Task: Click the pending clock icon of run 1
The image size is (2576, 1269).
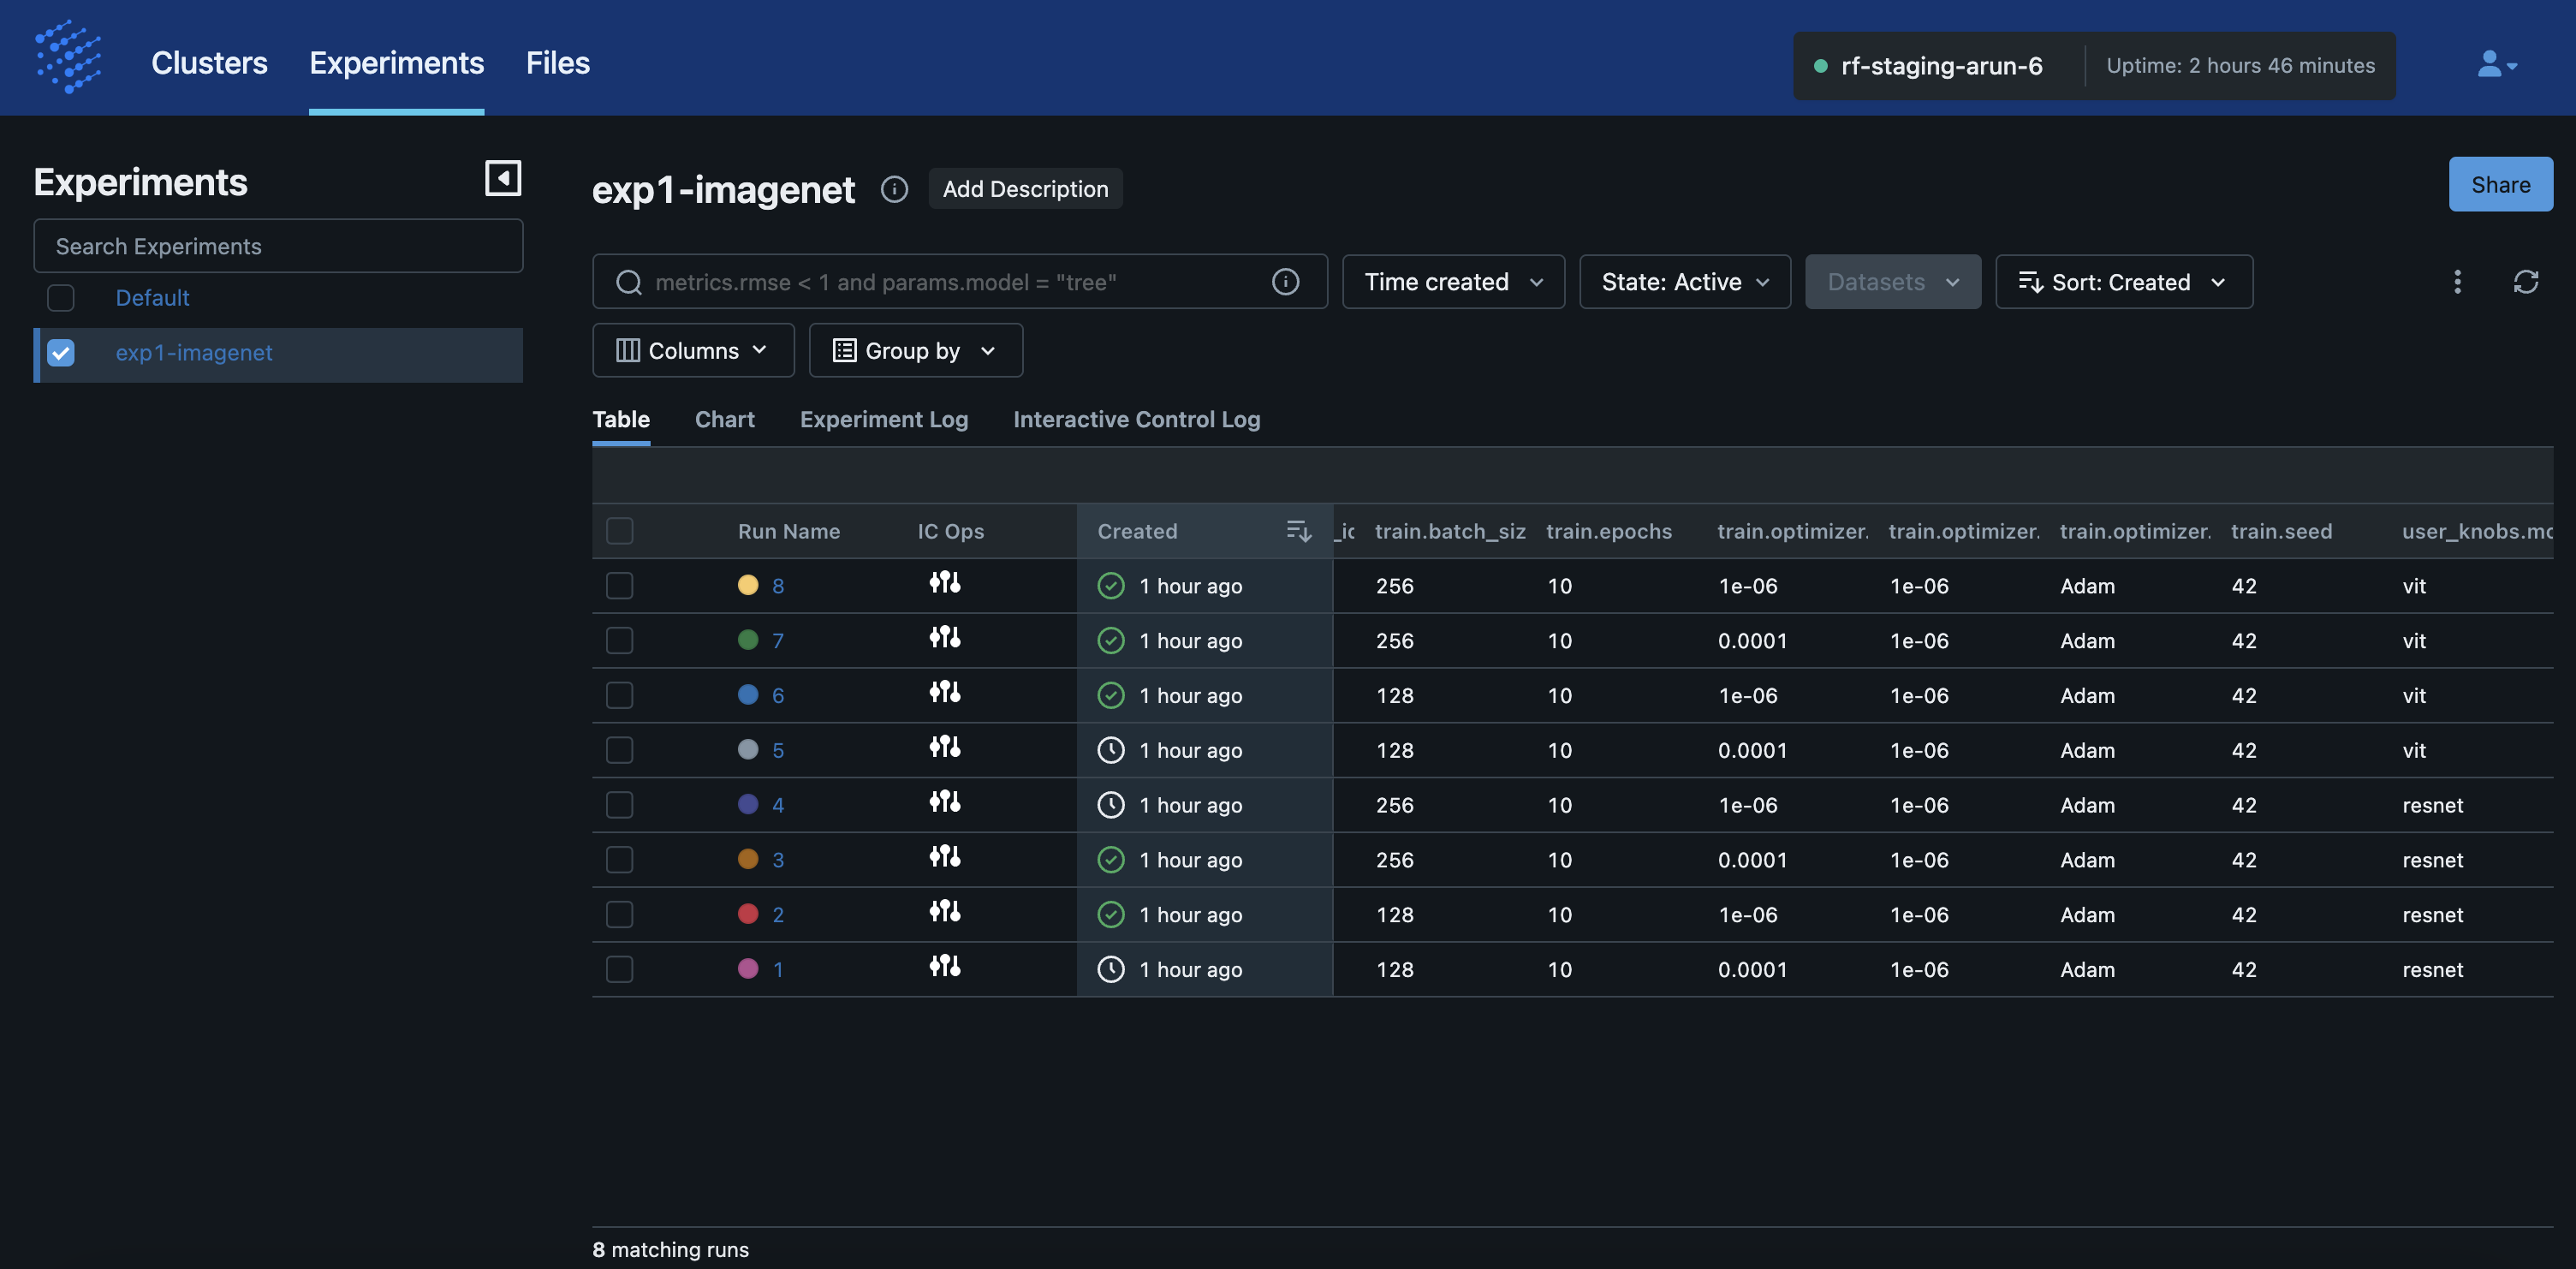Action: click(1111, 970)
